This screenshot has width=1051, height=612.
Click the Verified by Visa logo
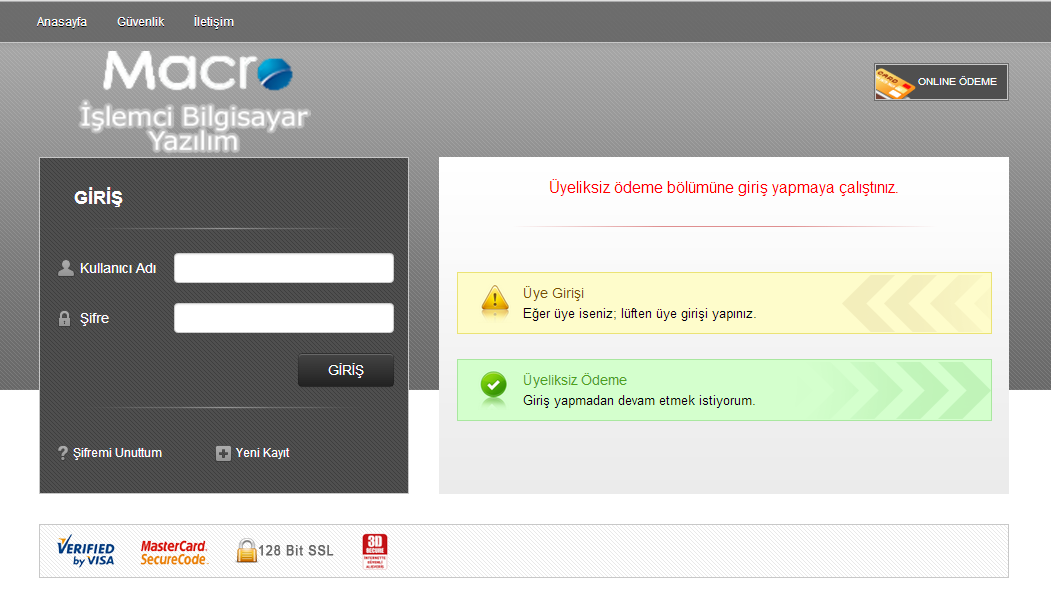point(86,551)
